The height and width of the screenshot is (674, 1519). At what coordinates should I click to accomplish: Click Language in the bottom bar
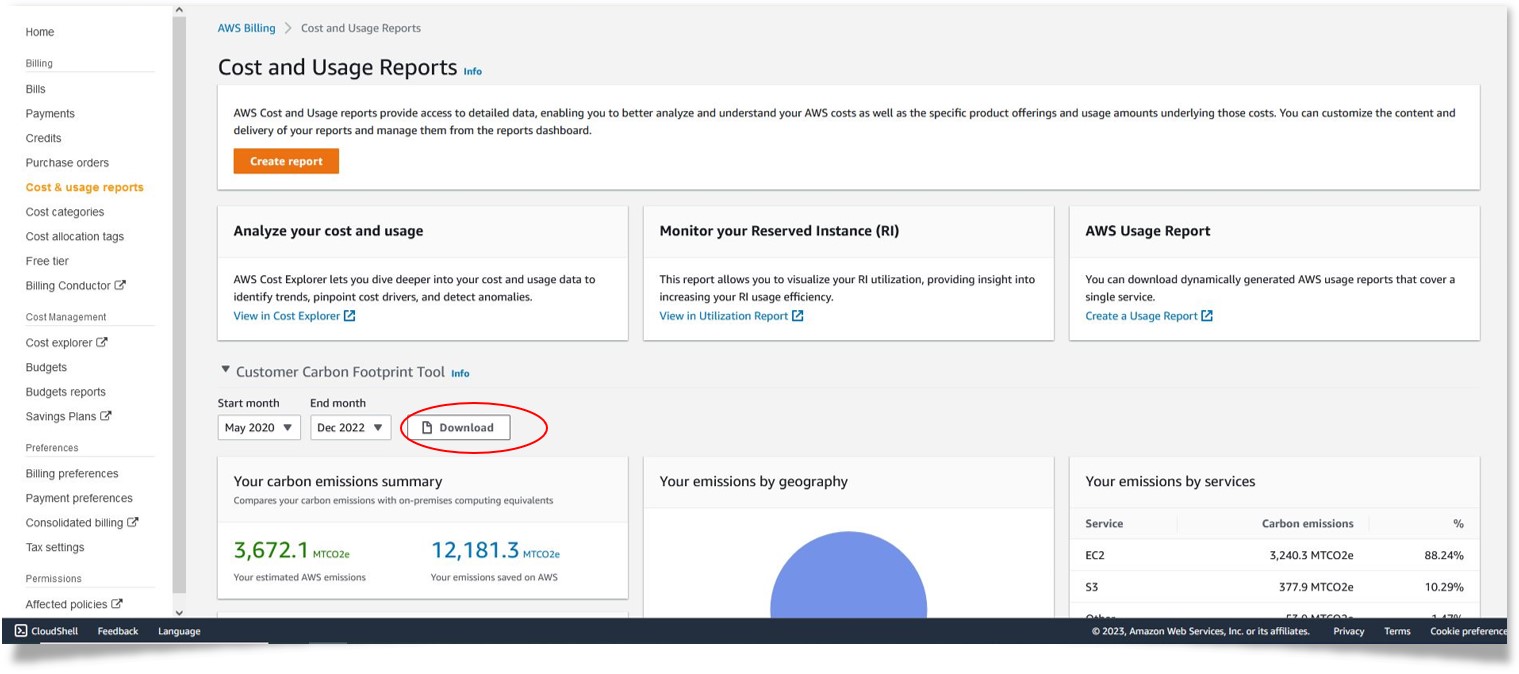coord(179,631)
